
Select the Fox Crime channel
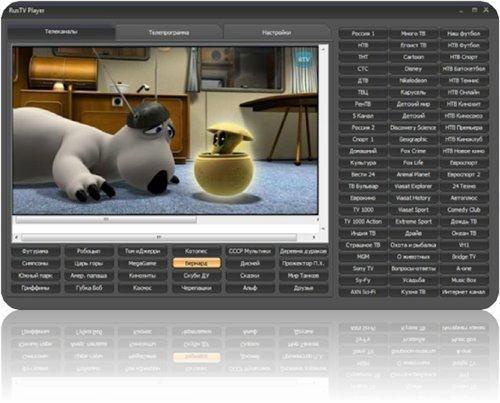413,151
